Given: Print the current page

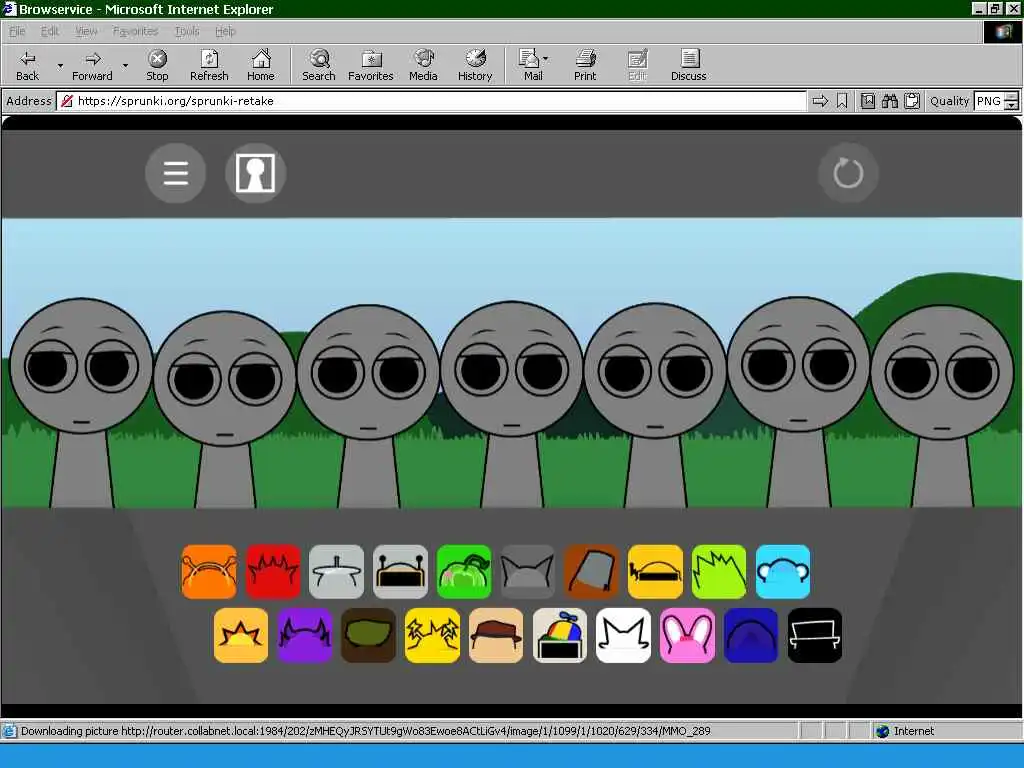Looking at the screenshot, I should point(585,65).
